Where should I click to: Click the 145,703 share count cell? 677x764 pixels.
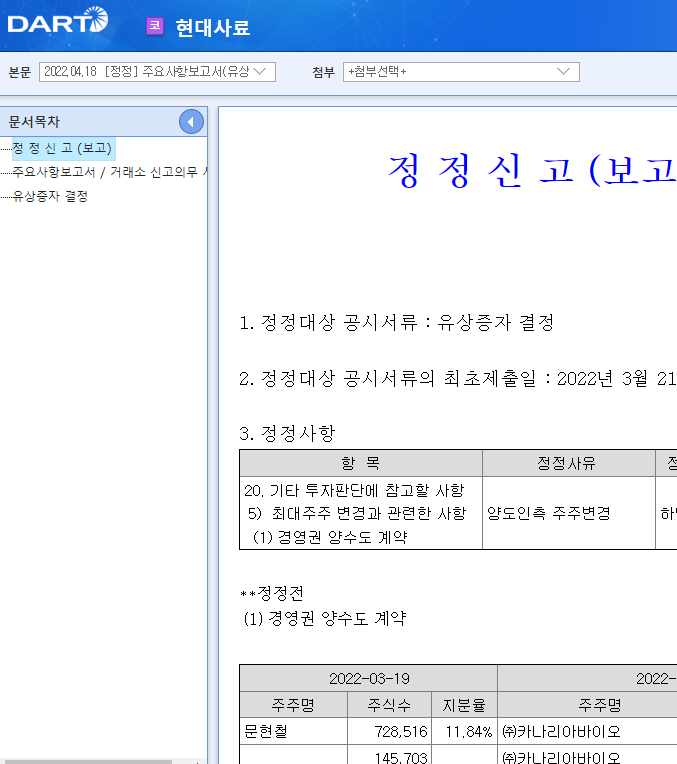click(x=389, y=755)
